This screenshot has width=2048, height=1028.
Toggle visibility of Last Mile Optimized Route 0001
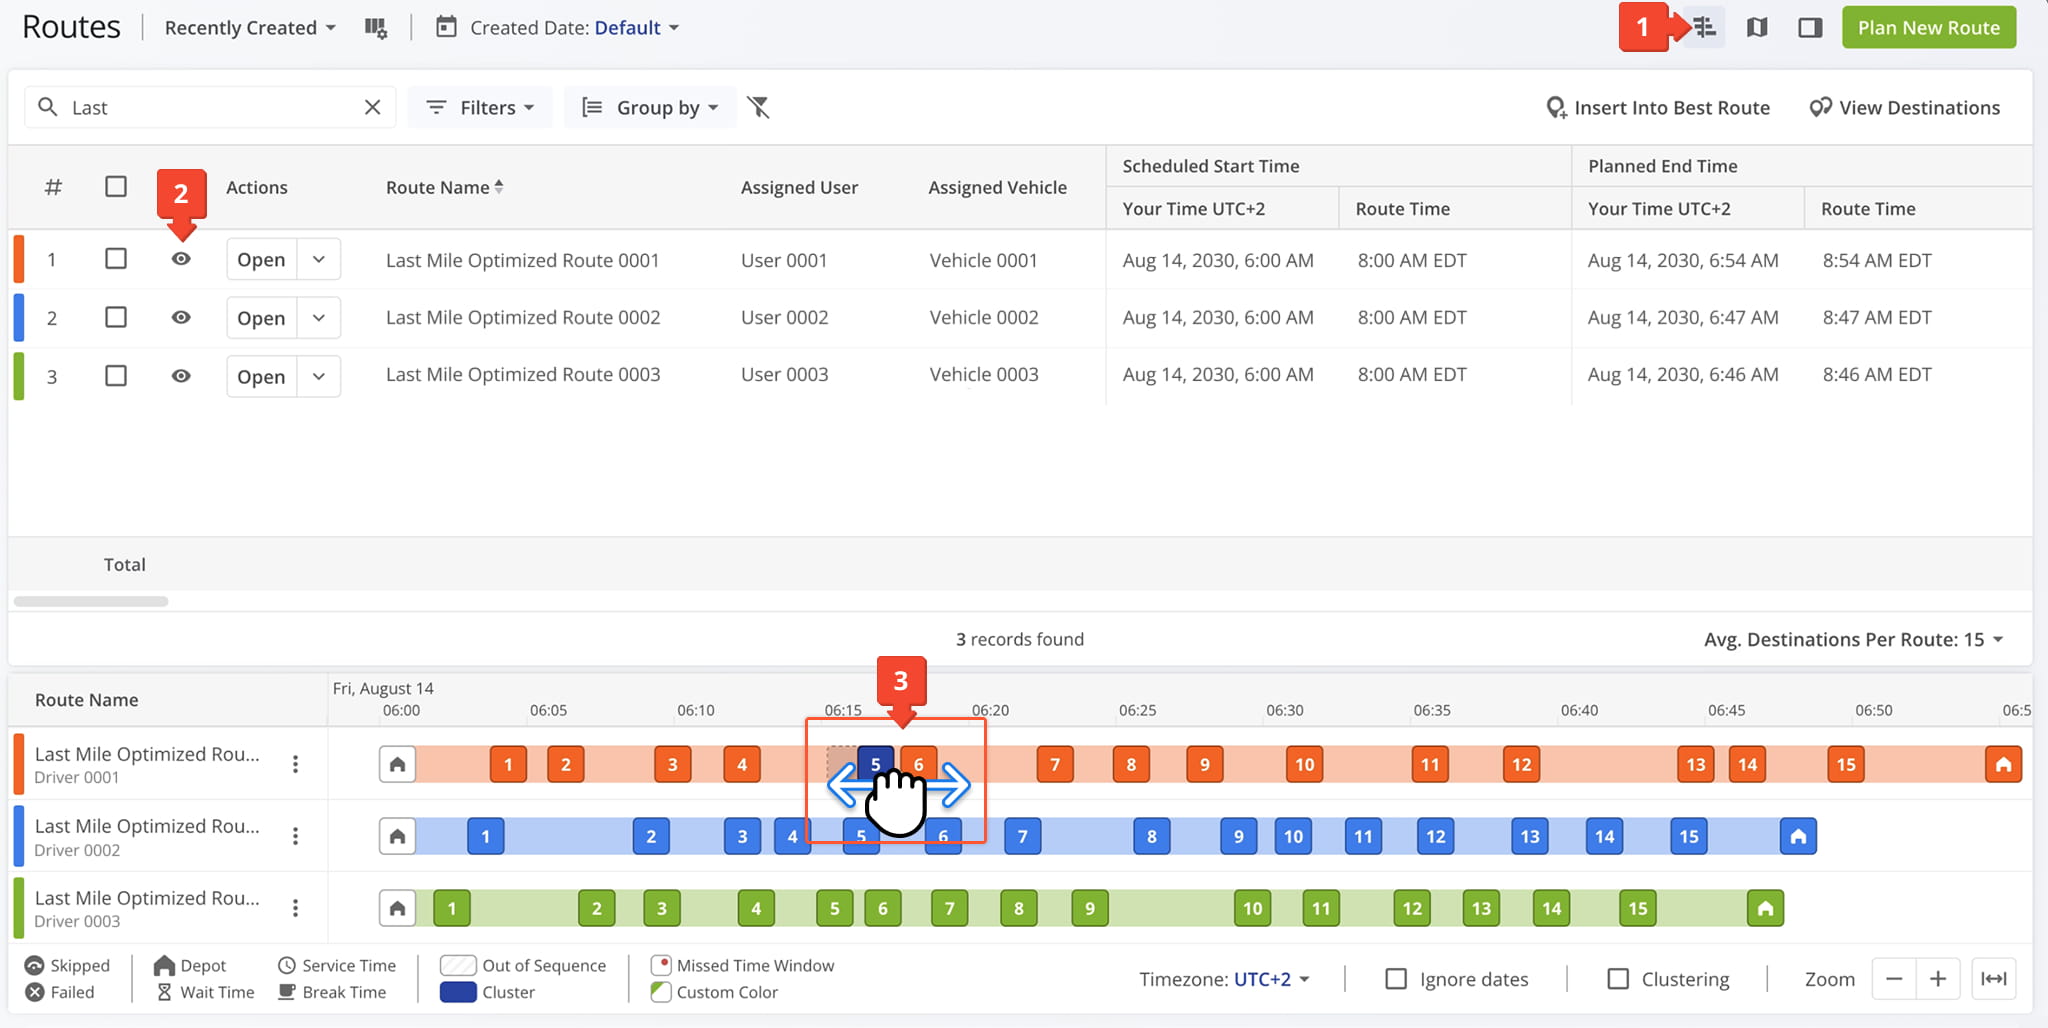click(x=181, y=259)
